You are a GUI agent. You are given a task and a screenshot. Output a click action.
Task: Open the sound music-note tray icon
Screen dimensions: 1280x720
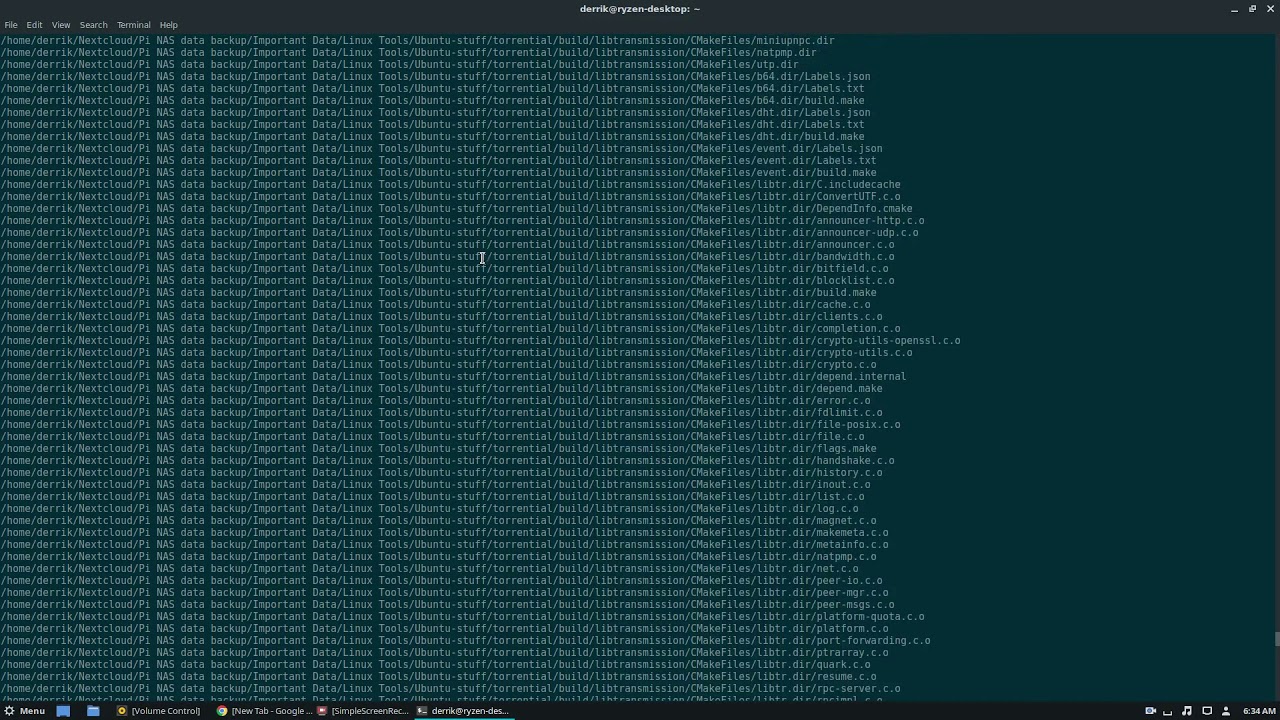click(x=1187, y=711)
